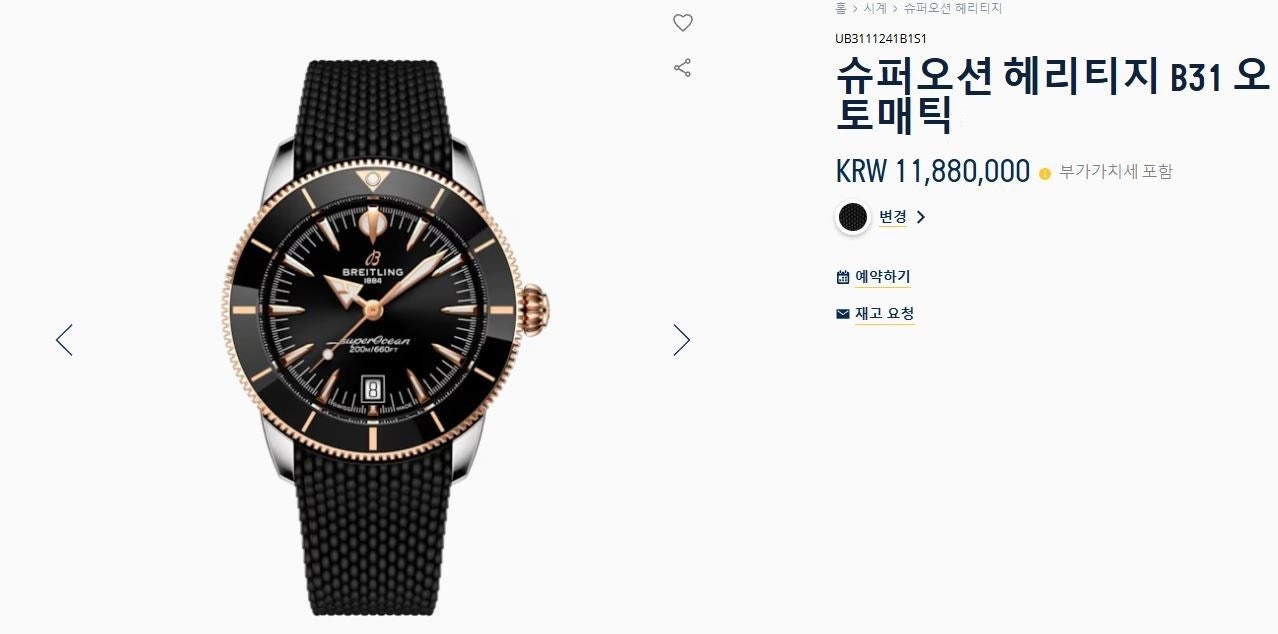
Task: Show previous product image with left arrow
Action: click(x=64, y=340)
